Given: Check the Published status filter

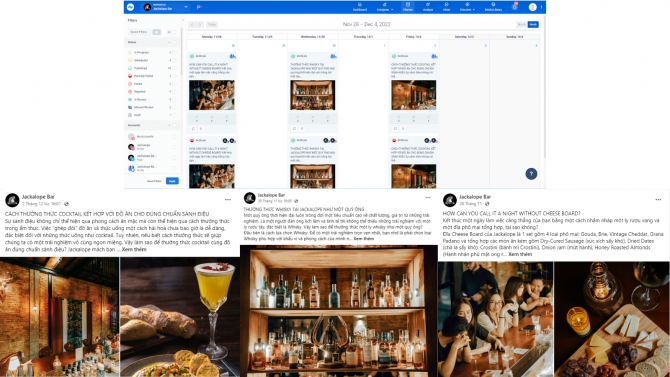Looking at the screenshot, I should (174, 68).
